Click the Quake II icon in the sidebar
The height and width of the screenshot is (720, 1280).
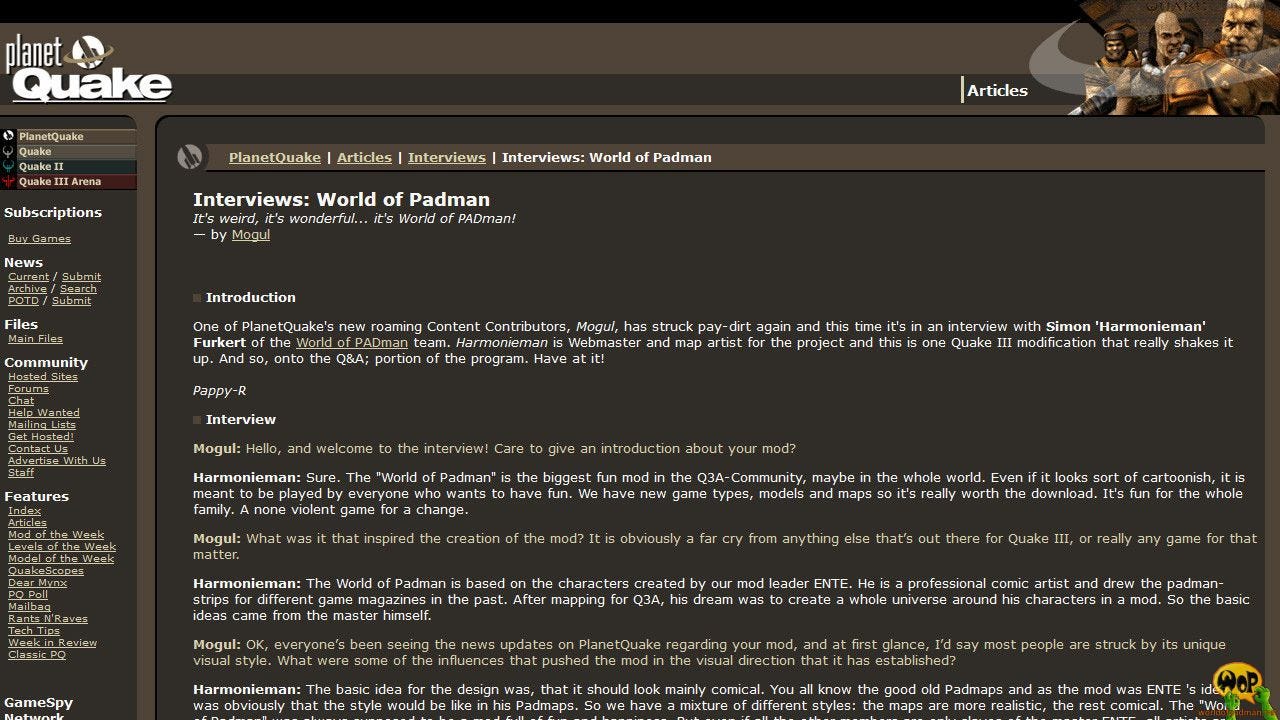(x=9, y=166)
